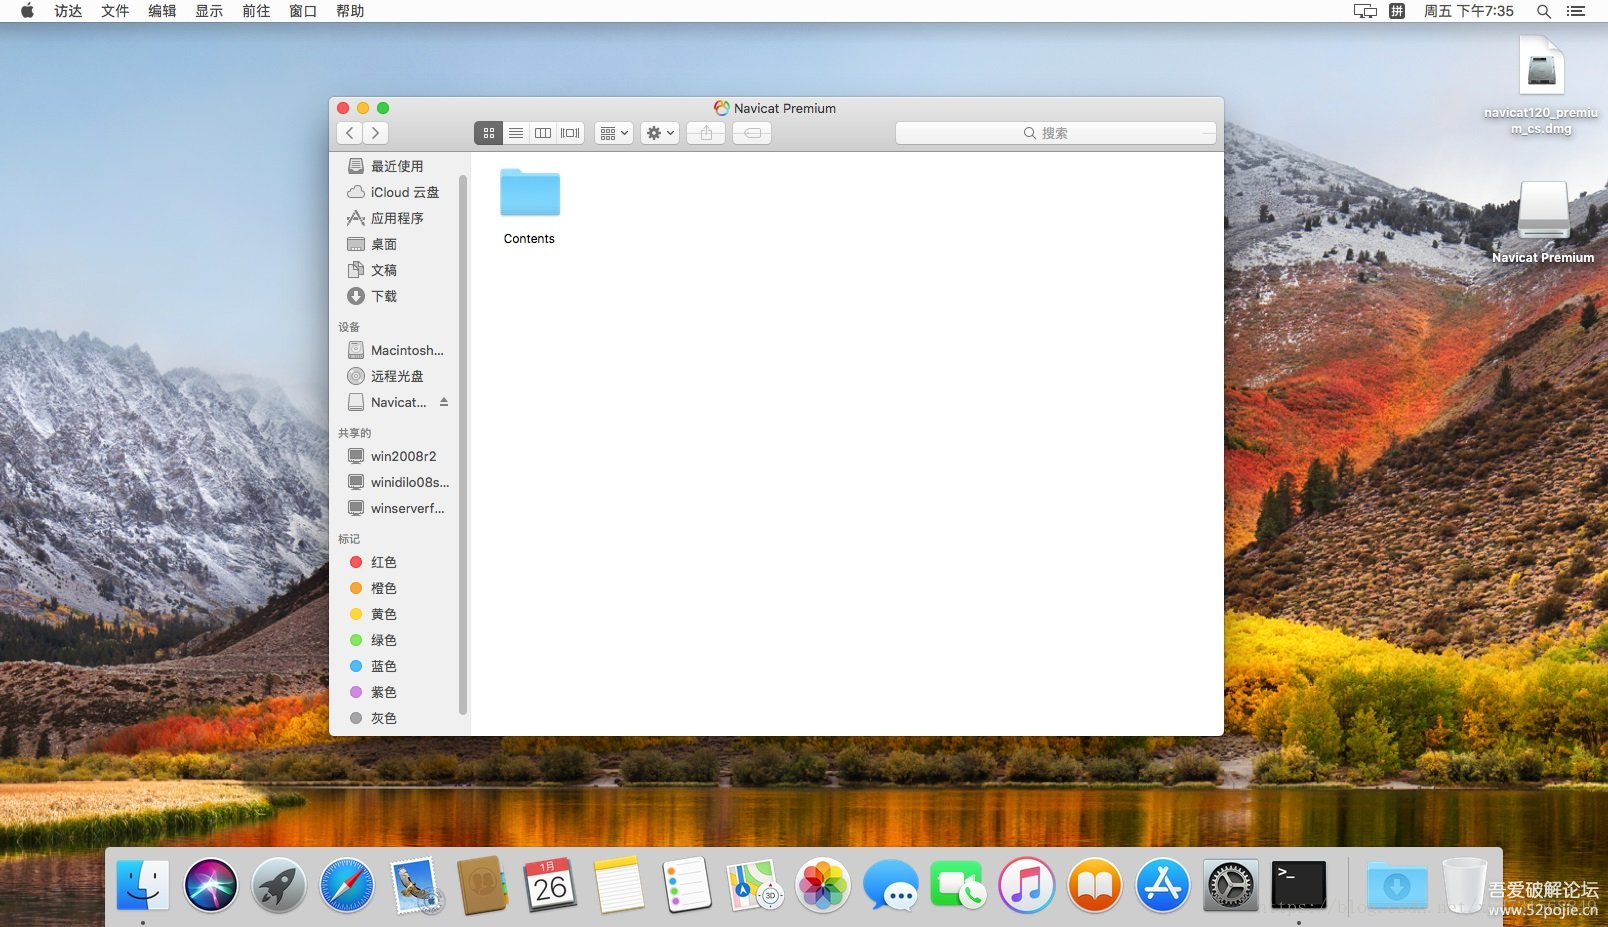Click the search field

click(1056, 133)
